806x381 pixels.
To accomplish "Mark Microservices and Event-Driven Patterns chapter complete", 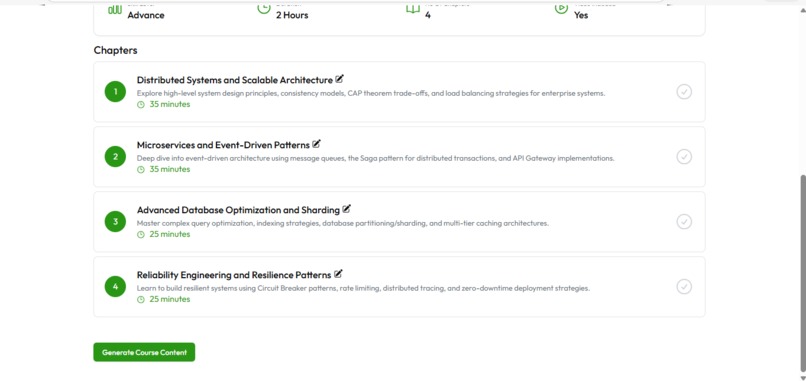I will [684, 156].
